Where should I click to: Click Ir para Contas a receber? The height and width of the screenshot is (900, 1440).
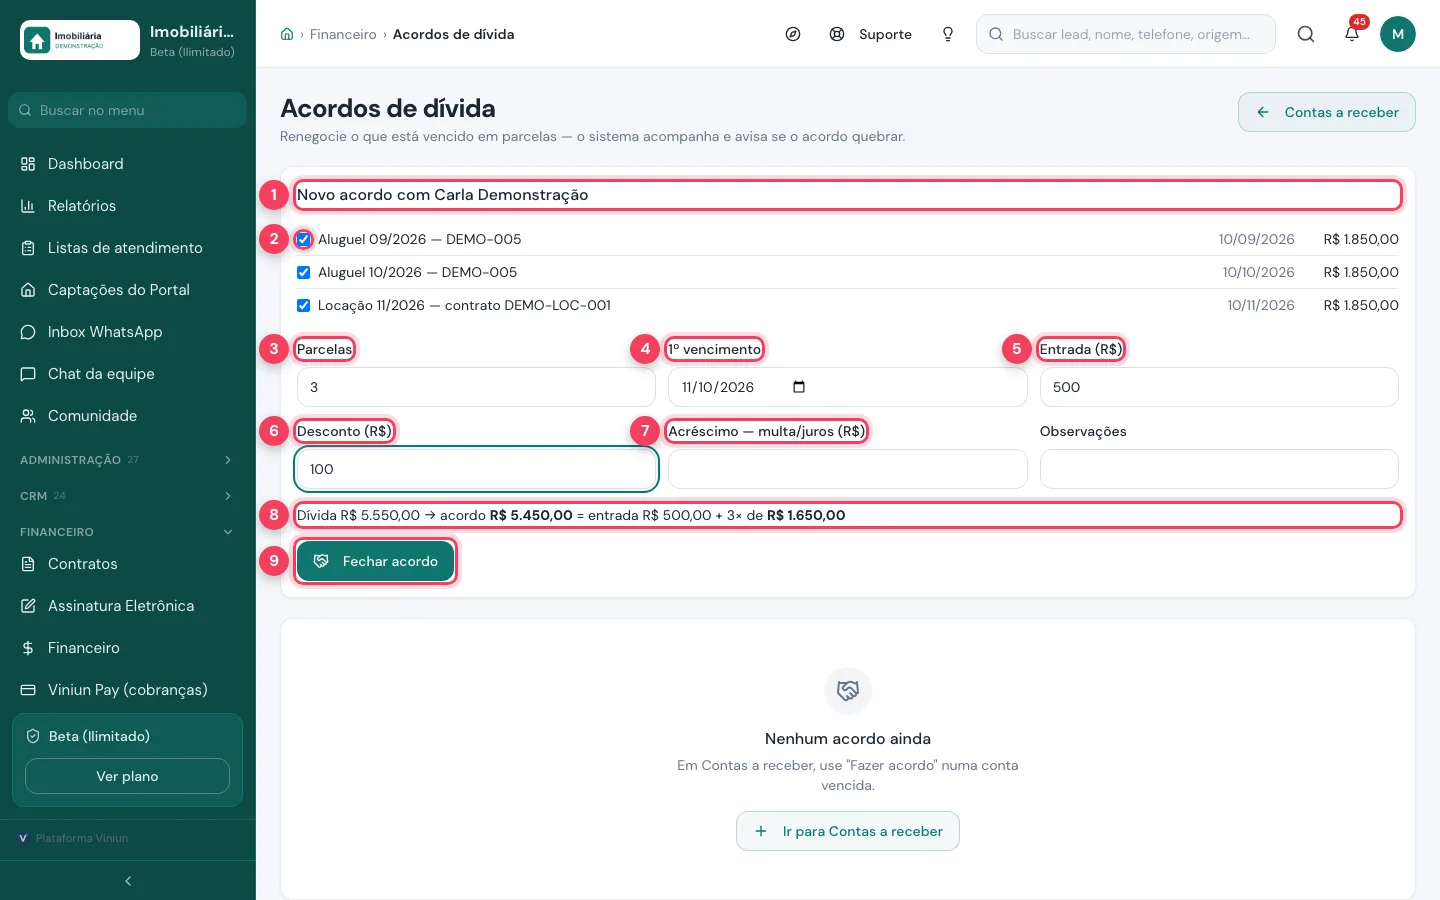click(848, 831)
